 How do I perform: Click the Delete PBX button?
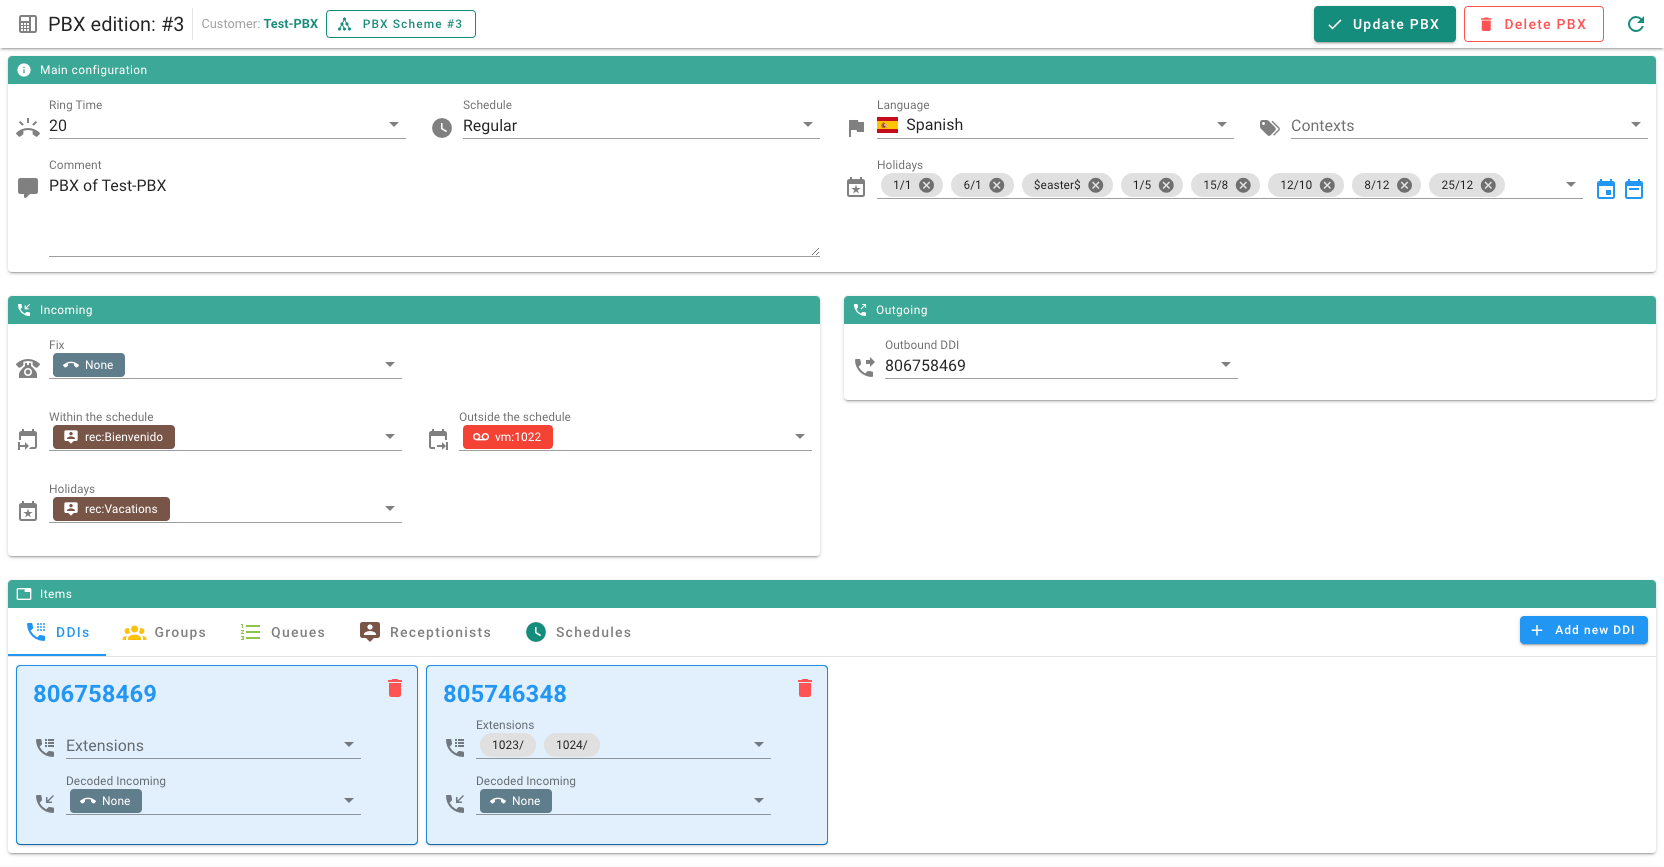tap(1533, 24)
